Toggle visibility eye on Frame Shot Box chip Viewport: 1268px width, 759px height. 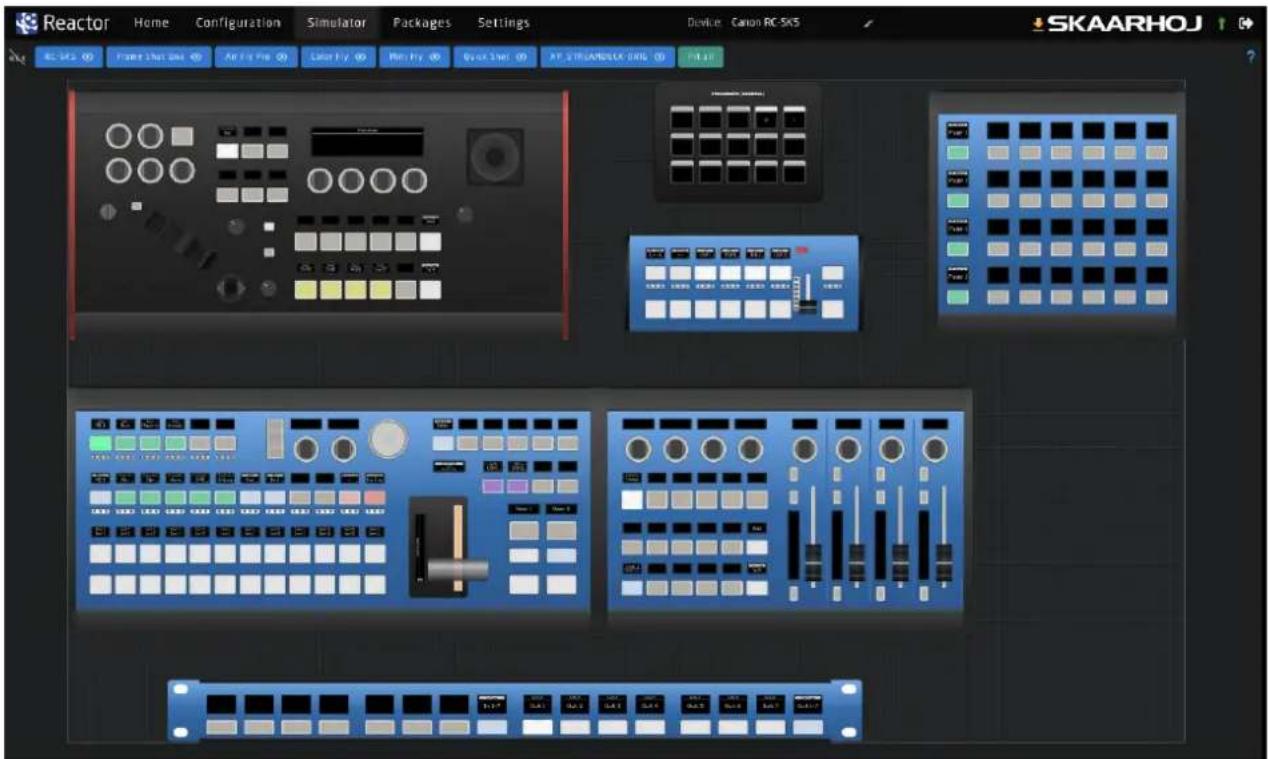point(196,57)
